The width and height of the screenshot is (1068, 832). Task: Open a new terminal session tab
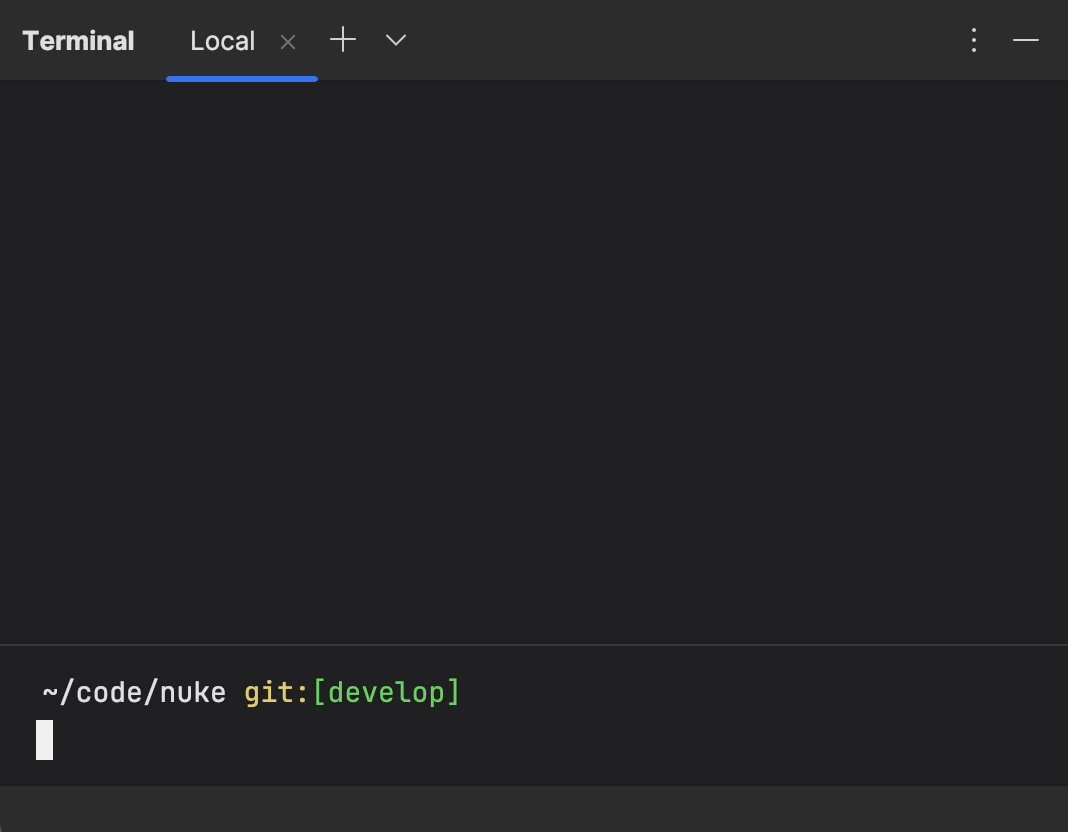coord(343,40)
